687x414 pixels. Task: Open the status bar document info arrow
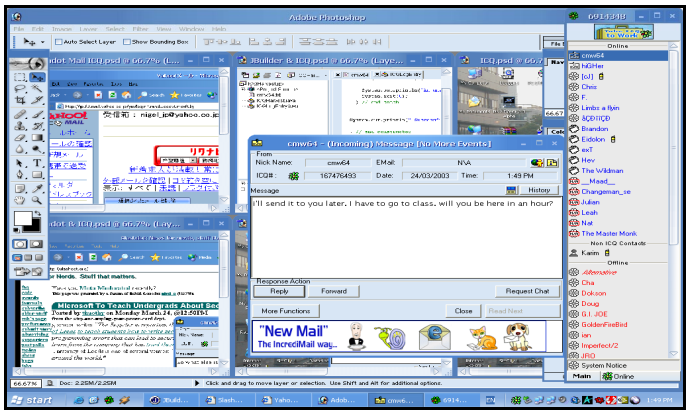[x=194, y=383]
